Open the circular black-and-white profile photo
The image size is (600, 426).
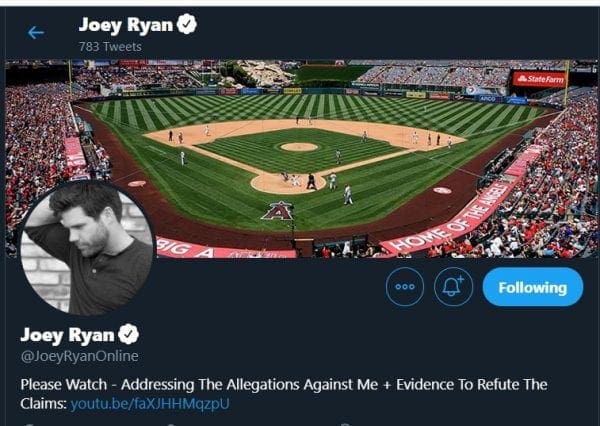(x=86, y=247)
